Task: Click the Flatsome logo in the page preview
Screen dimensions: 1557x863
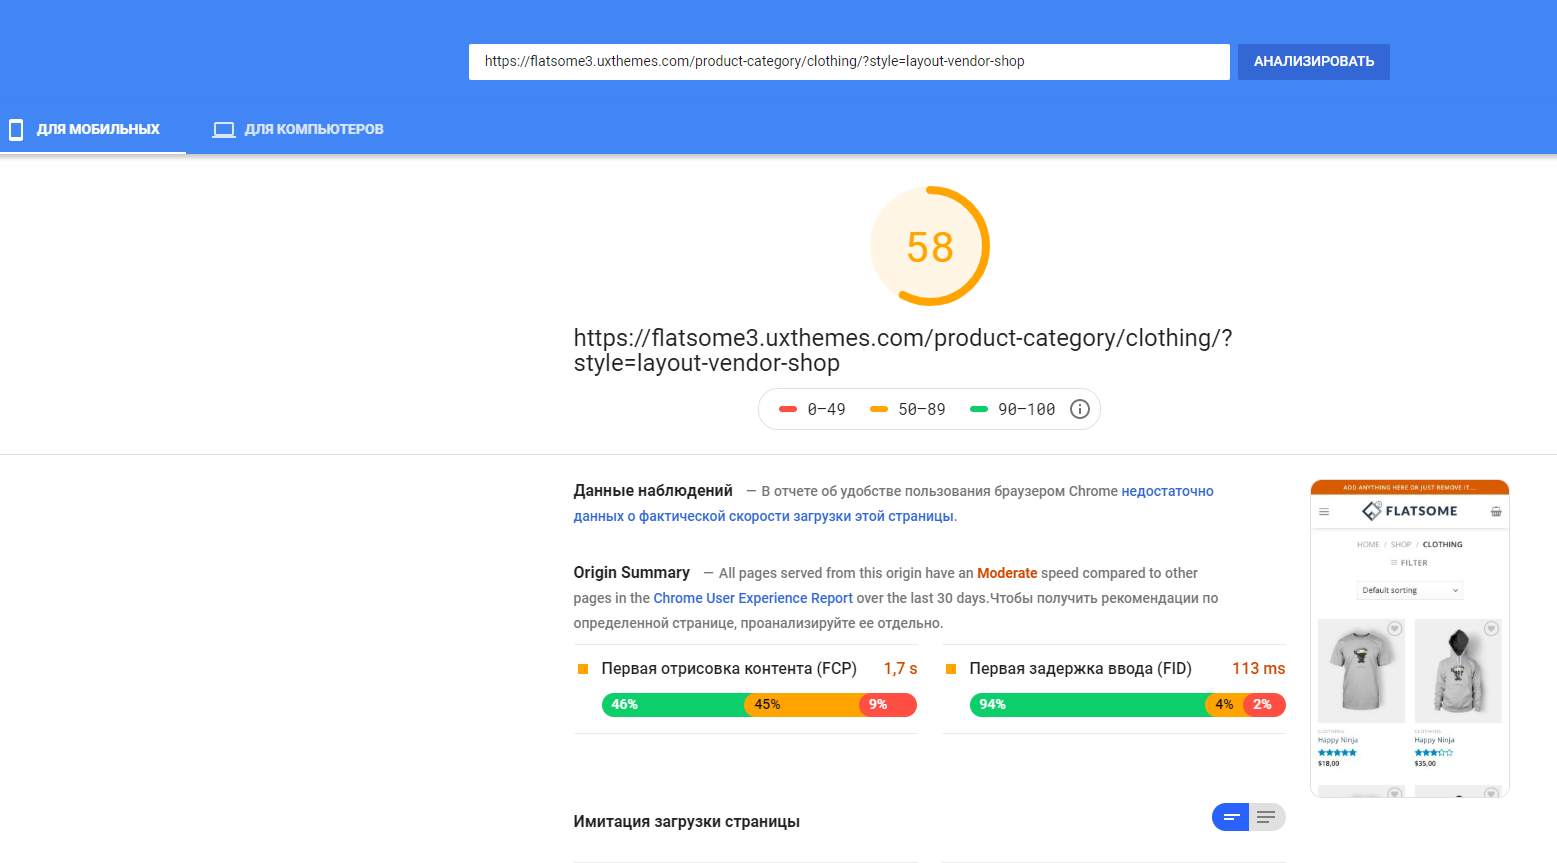Action: (1410, 511)
